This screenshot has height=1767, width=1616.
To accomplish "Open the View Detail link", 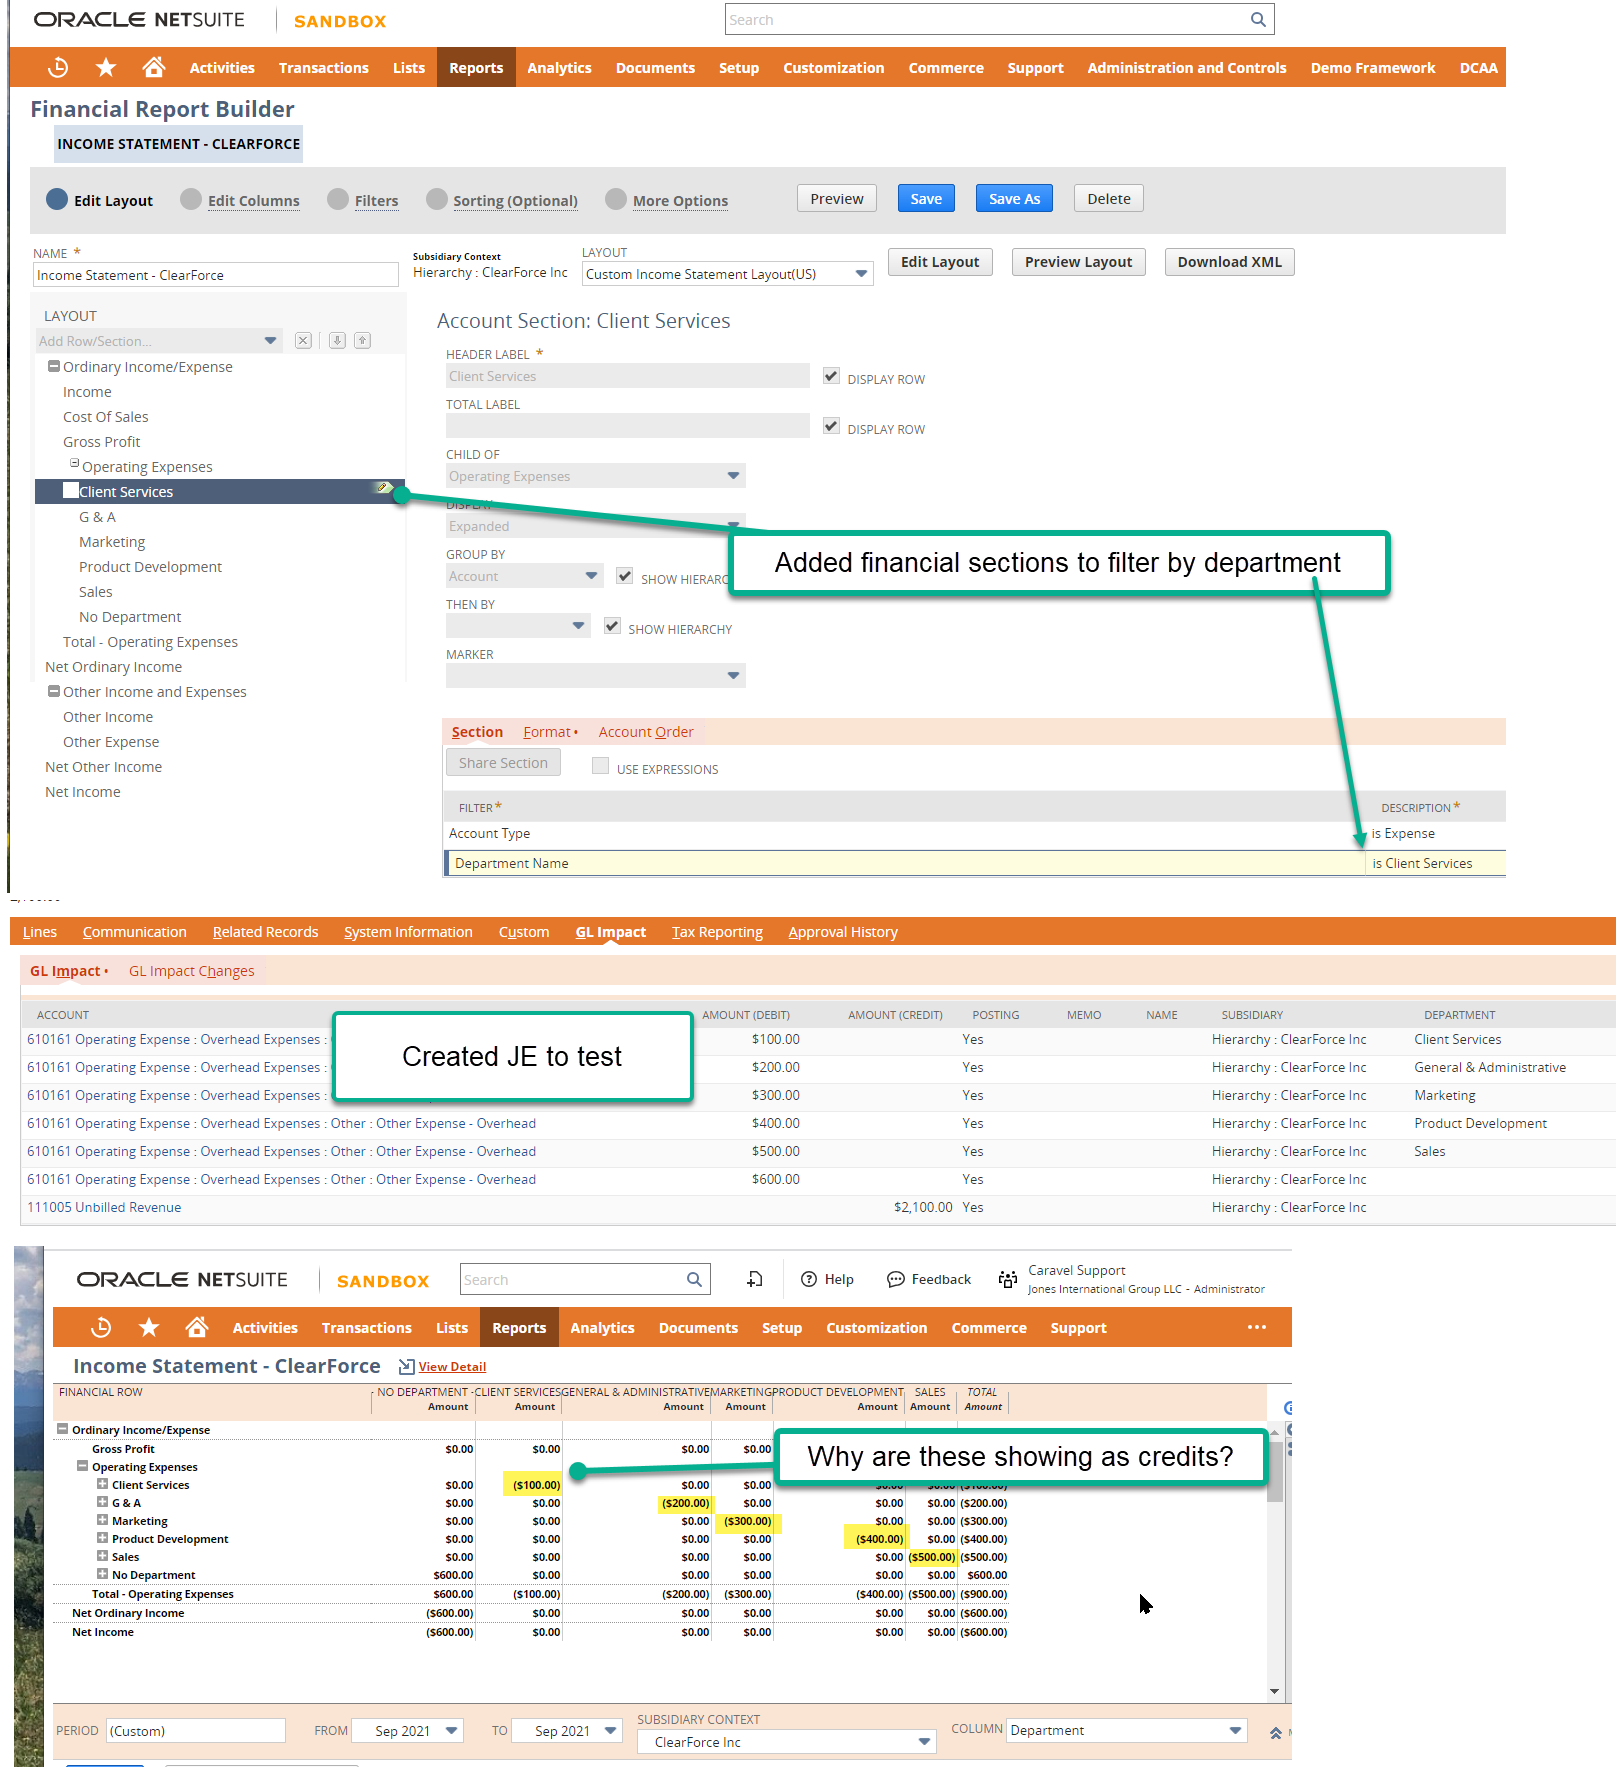I will pos(452,1367).
